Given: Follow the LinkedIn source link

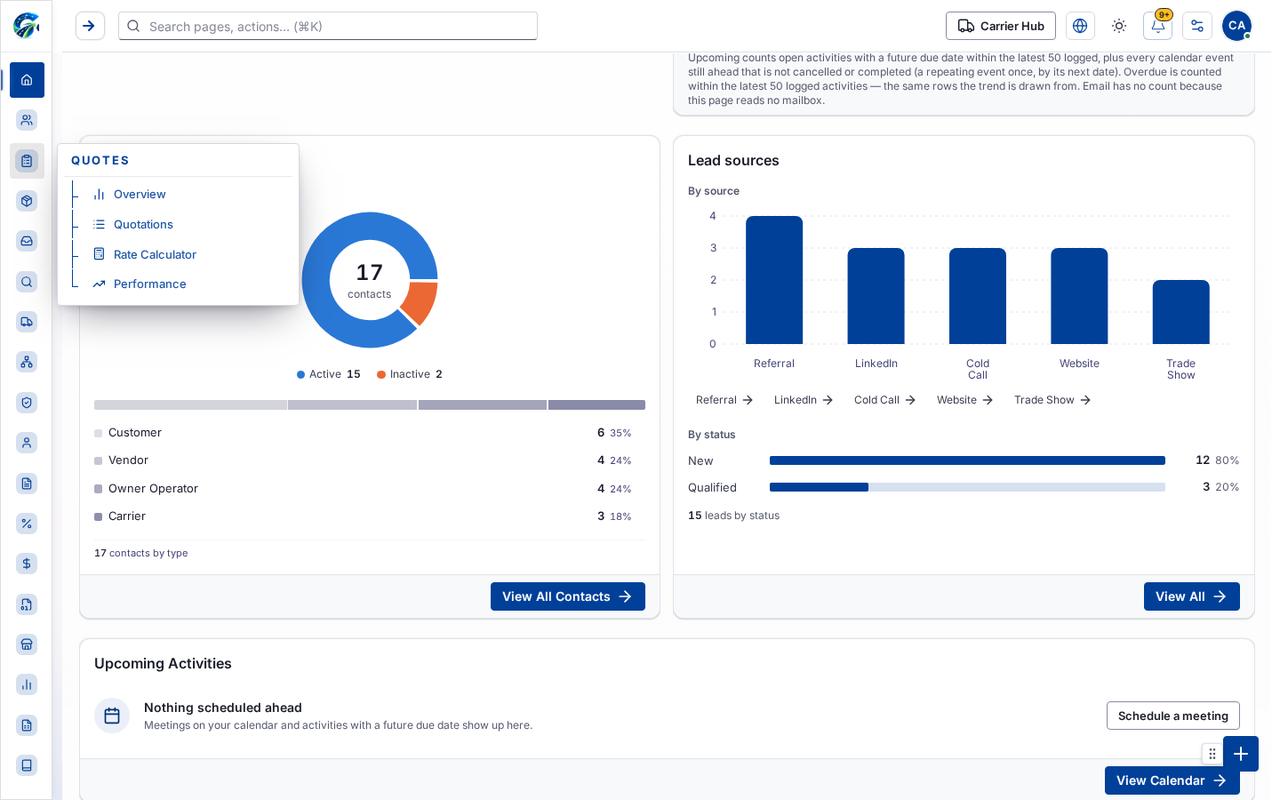Looking at the screenshot, I should 803,400.
